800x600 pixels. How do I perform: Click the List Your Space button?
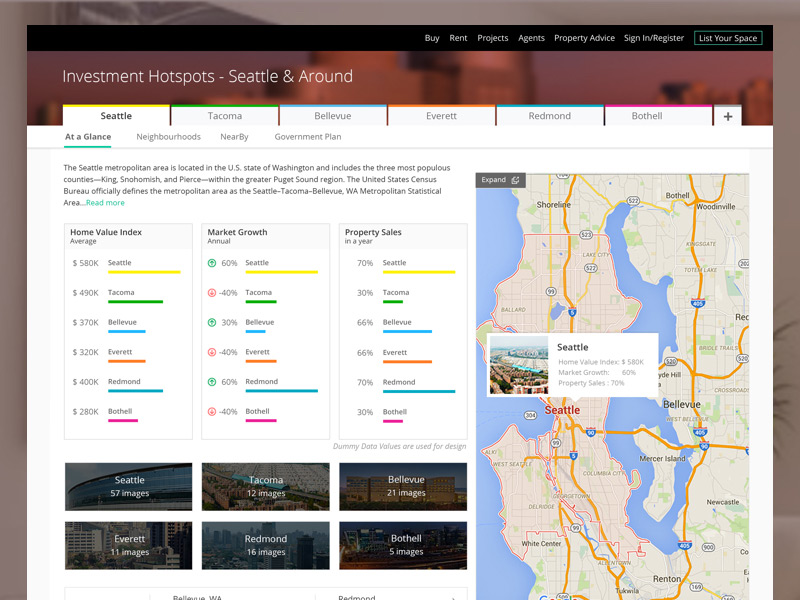[x=728, y=38]
